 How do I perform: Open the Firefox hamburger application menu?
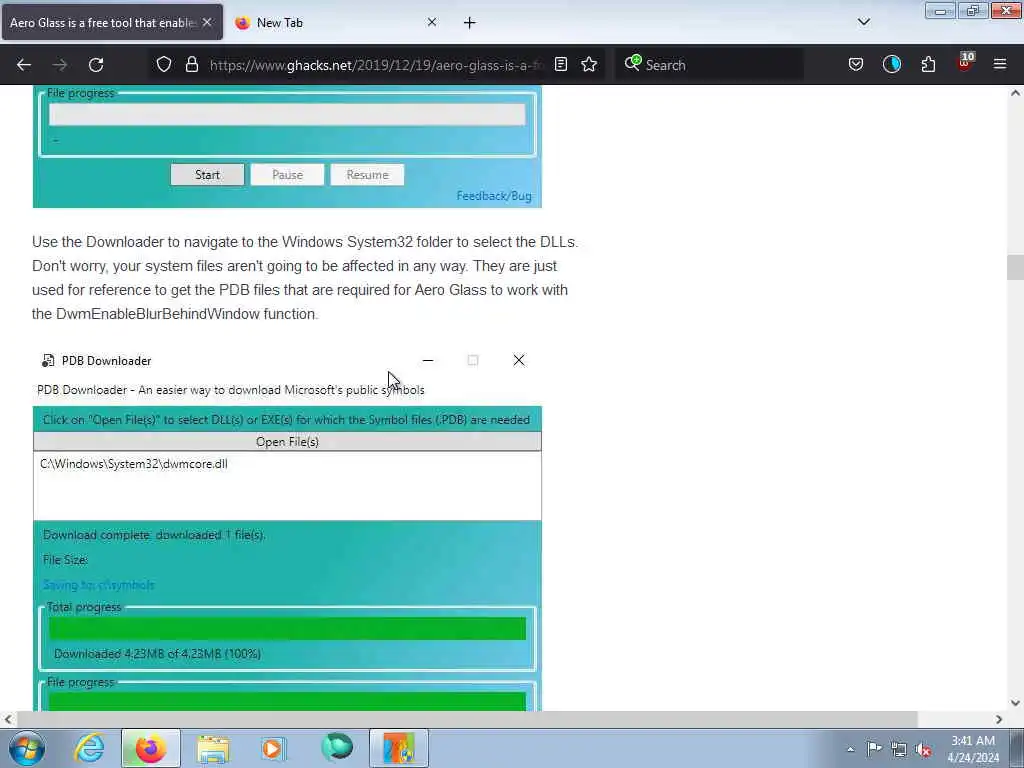tap(1000, 65)
